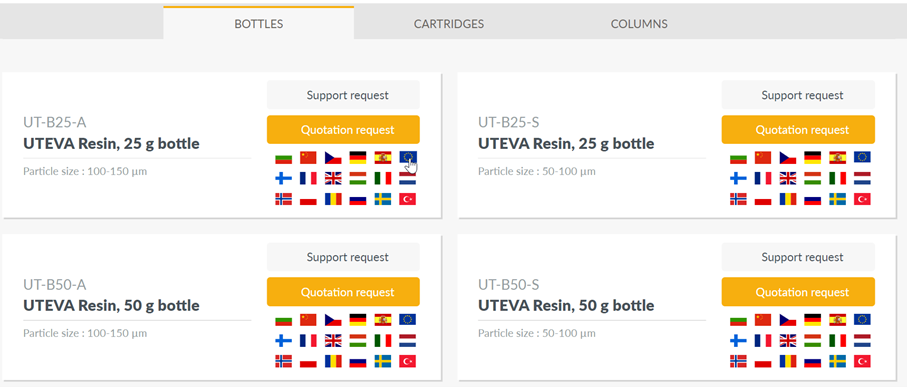Click the Romanian flag under UT-B50-A
Image resolution: width=907 pixels, height=387 pixels.
tap(333, 361)
